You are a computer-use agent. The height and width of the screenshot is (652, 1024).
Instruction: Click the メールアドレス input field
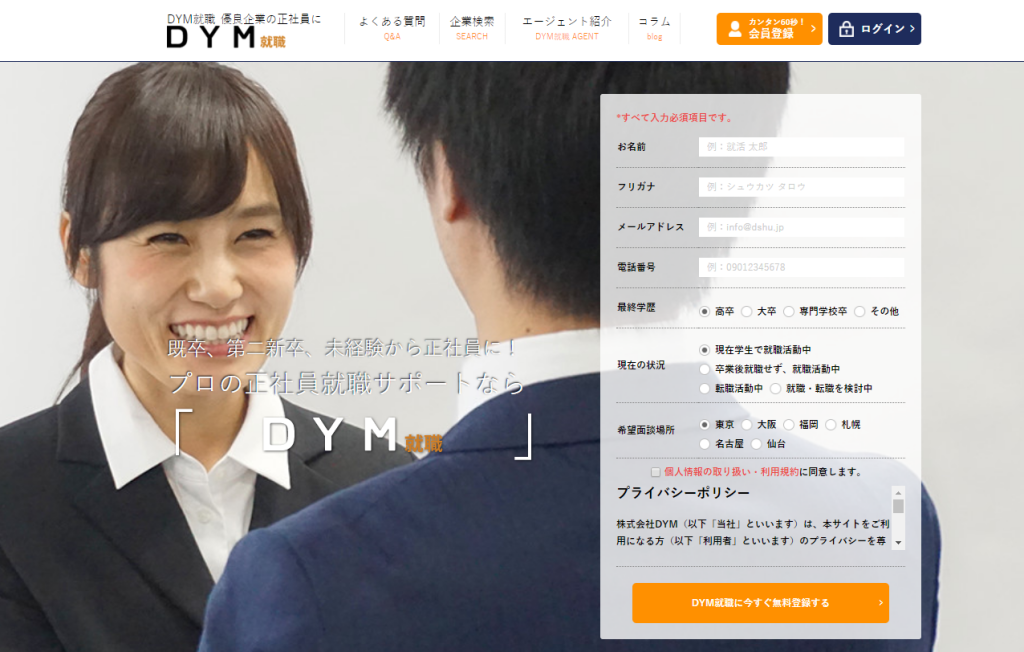801,227
